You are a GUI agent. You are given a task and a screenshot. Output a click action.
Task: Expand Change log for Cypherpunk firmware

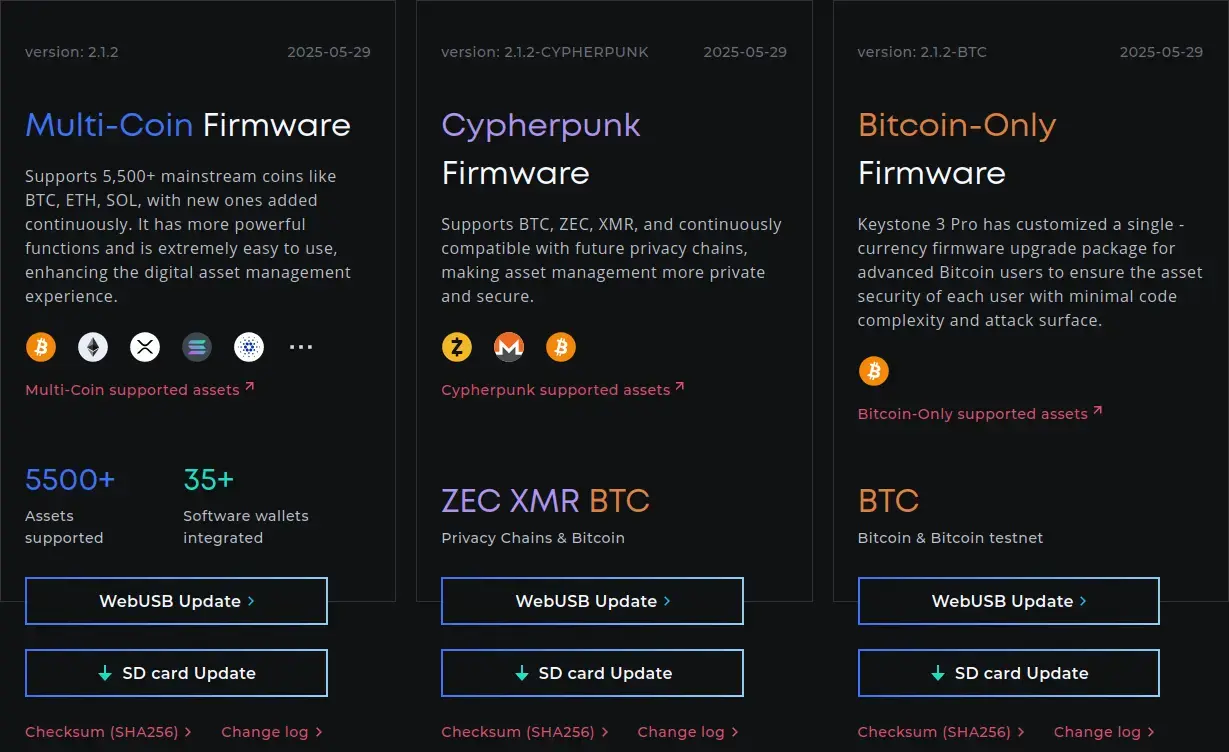point(688,732)
